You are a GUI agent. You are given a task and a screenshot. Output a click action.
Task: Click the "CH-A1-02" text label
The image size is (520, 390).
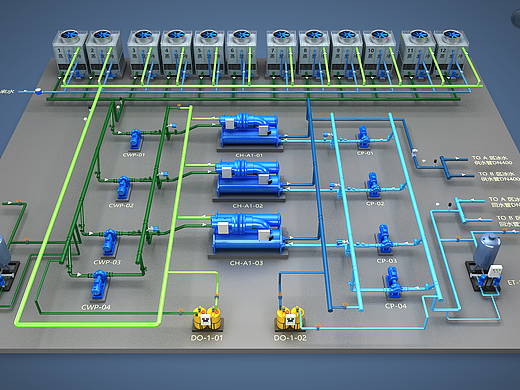(248, 206)
